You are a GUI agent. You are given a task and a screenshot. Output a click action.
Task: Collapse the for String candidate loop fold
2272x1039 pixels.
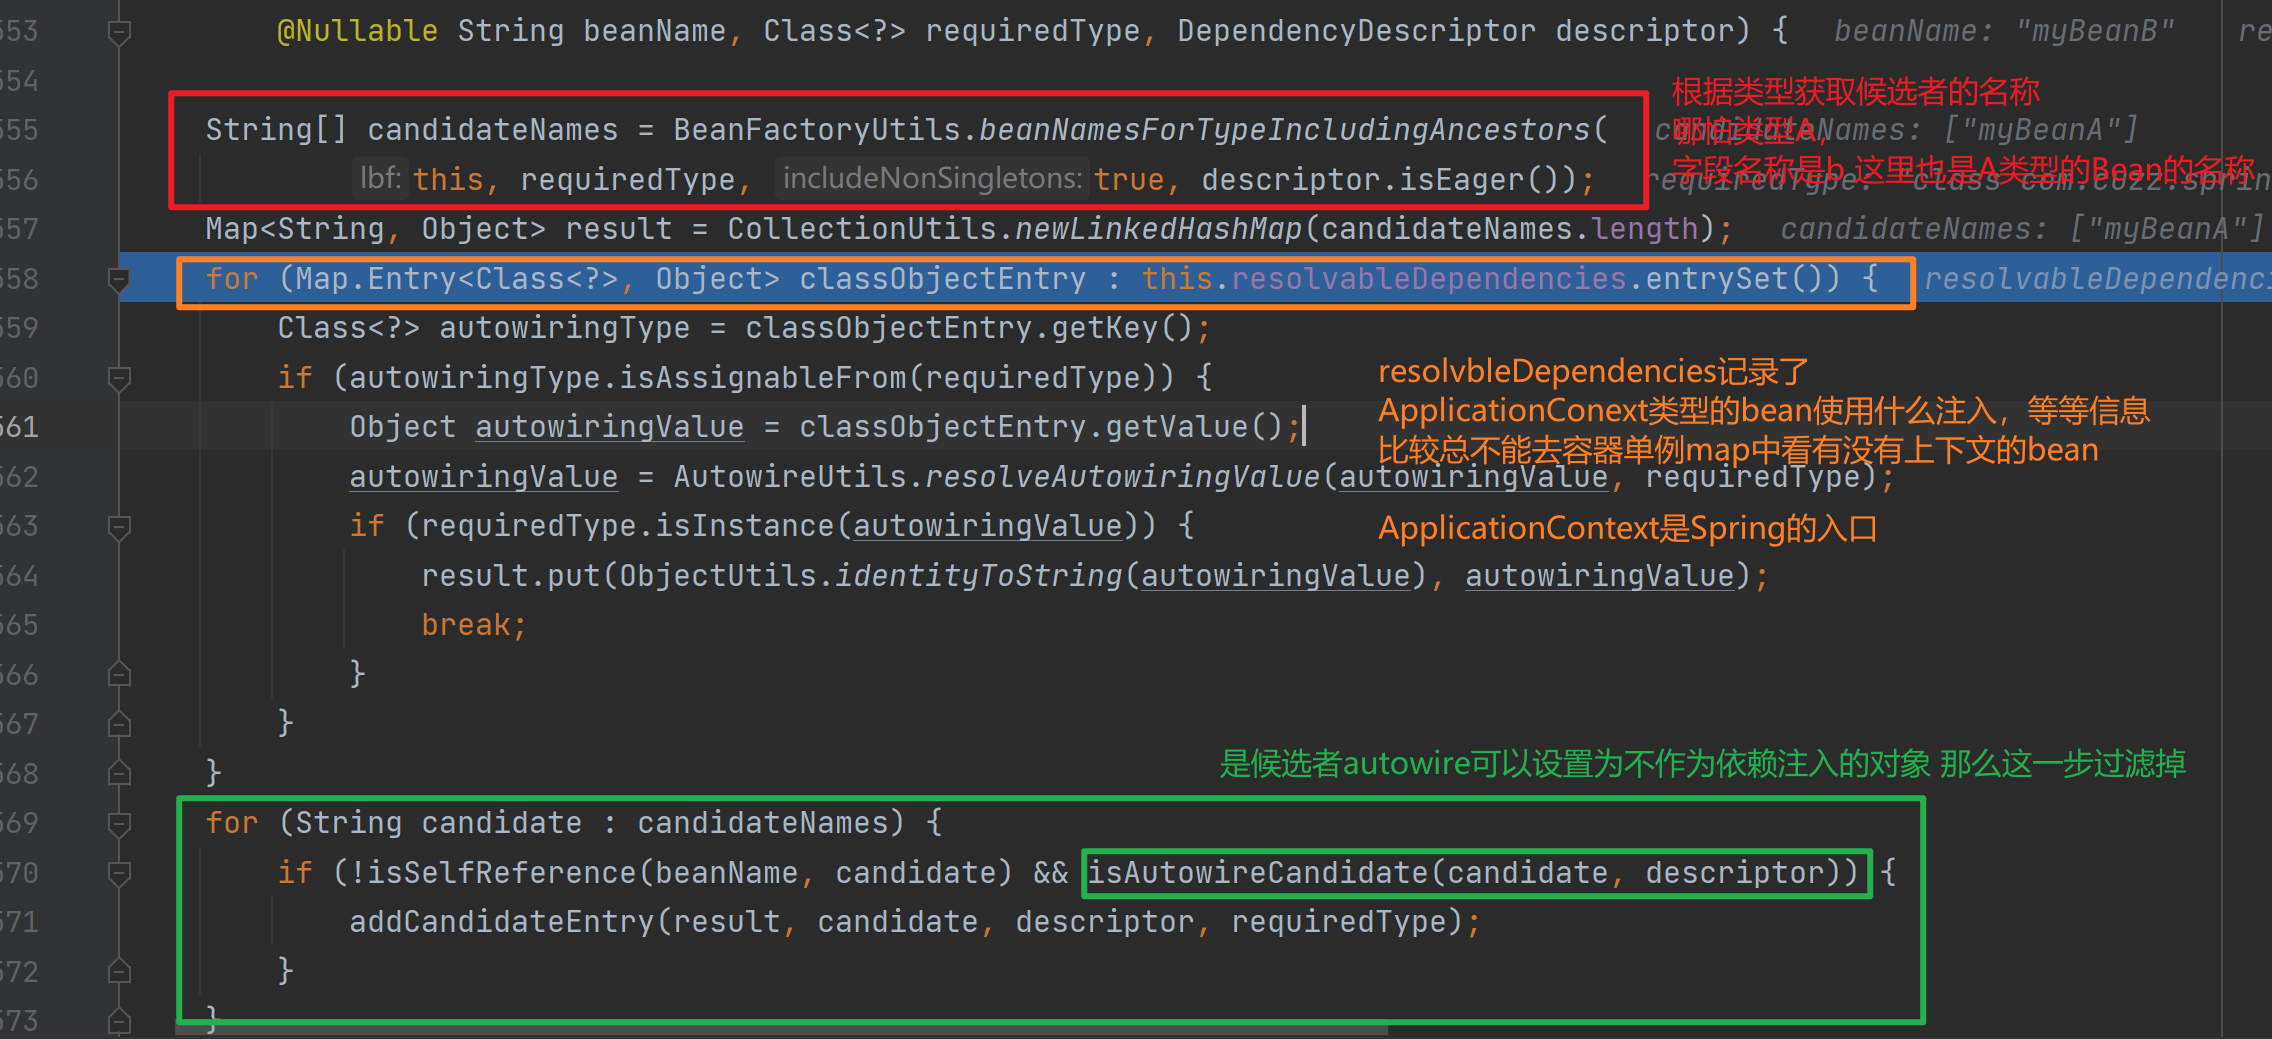119,824
